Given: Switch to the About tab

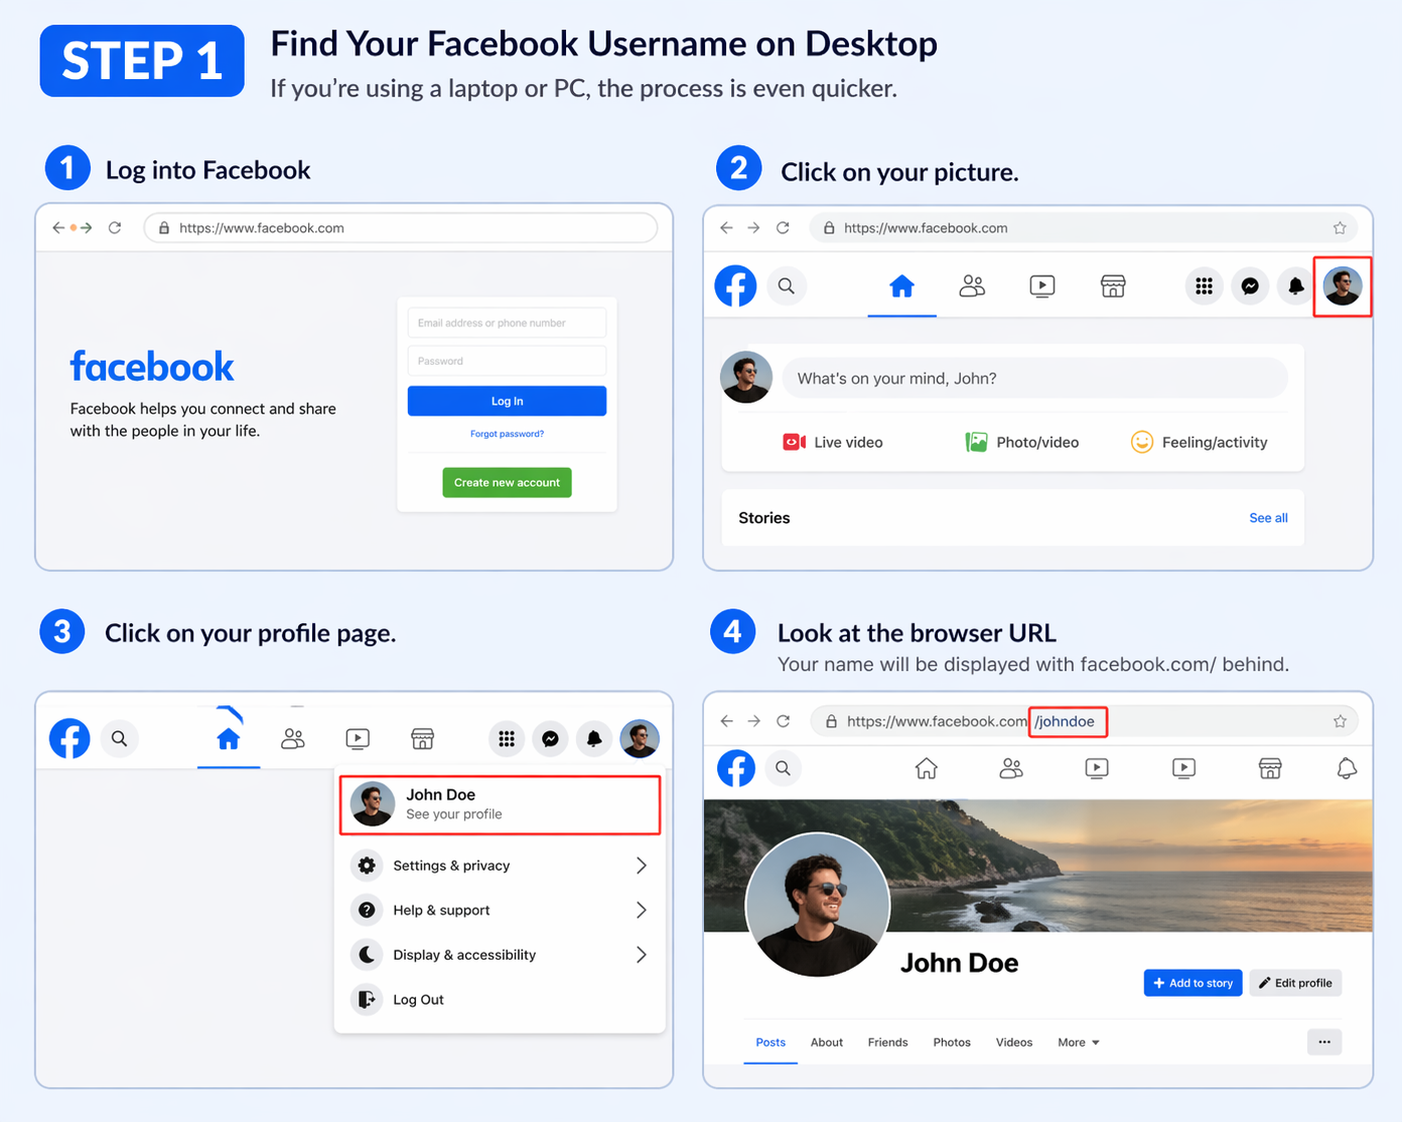Looking at the screenshot, I should 827,1042.
